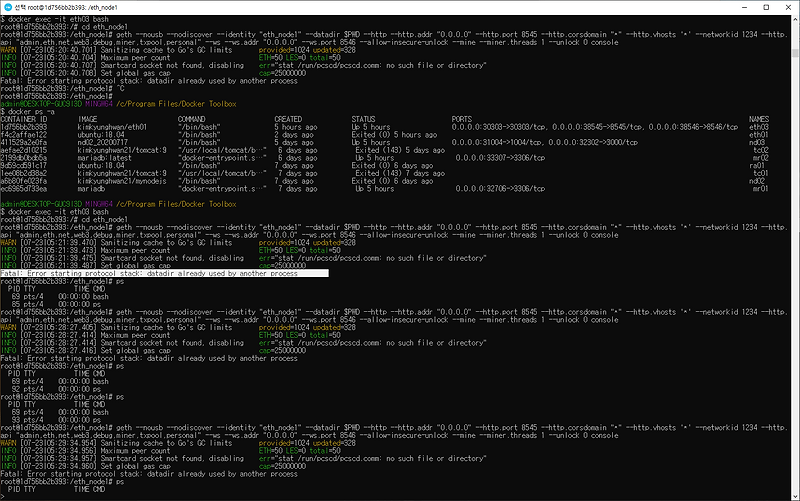Screen dimensions: 800x501
Task: Click the status 'Exited (143) 5 days ago'
Action: pyautogui.click(x=400, y=150)
